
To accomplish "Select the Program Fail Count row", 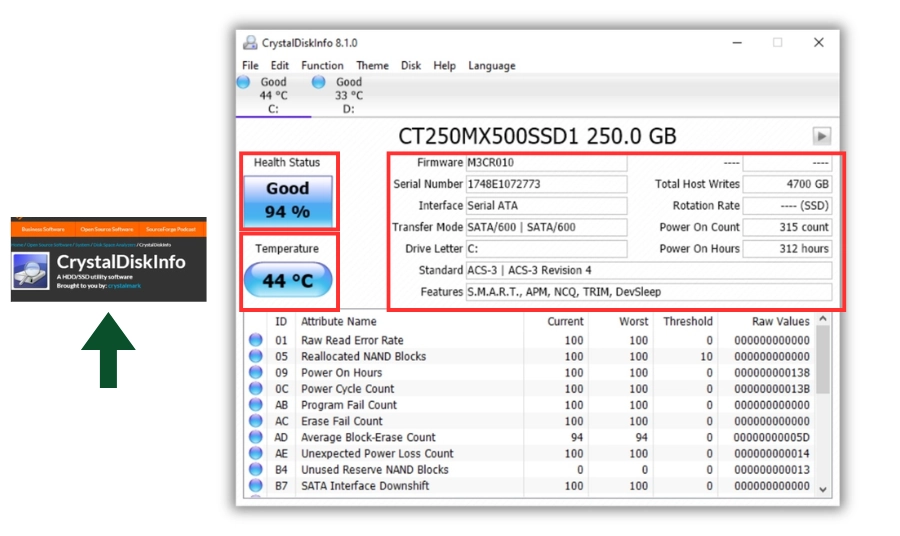I will coord(529,405).
